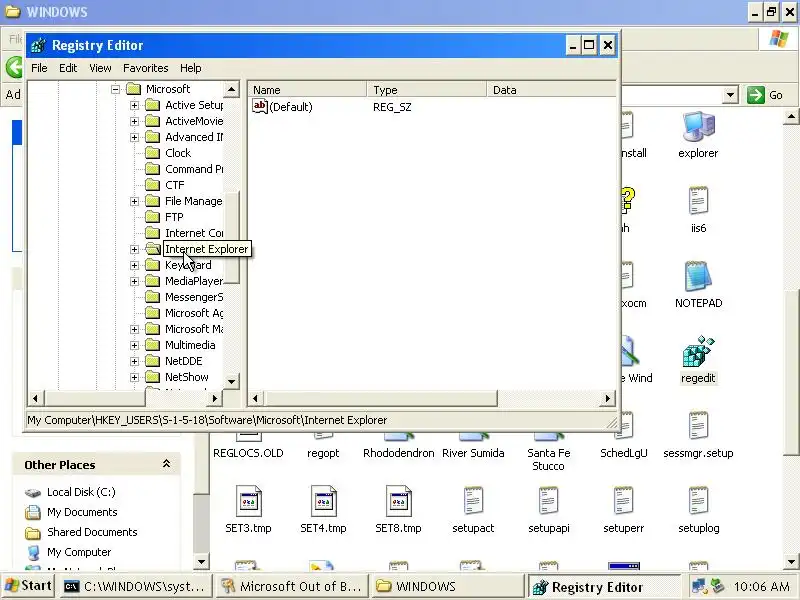Open the Help menu in Registry Editor
Image resolution: width=800 pixels, height=600 pixels.
pyautogui.click(x=190, y=68)
